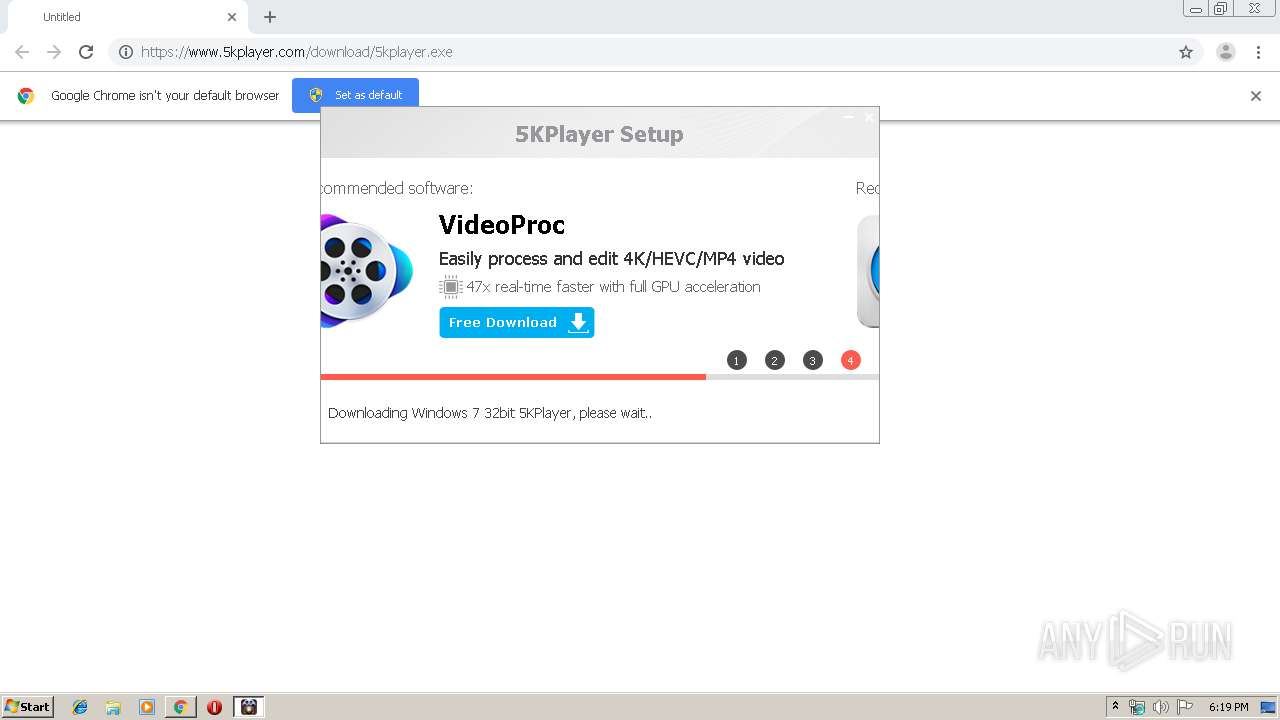Minimize the 5KPlayer Setup dialog
This screenshot has width=1280, height=720.
(849, 117)
